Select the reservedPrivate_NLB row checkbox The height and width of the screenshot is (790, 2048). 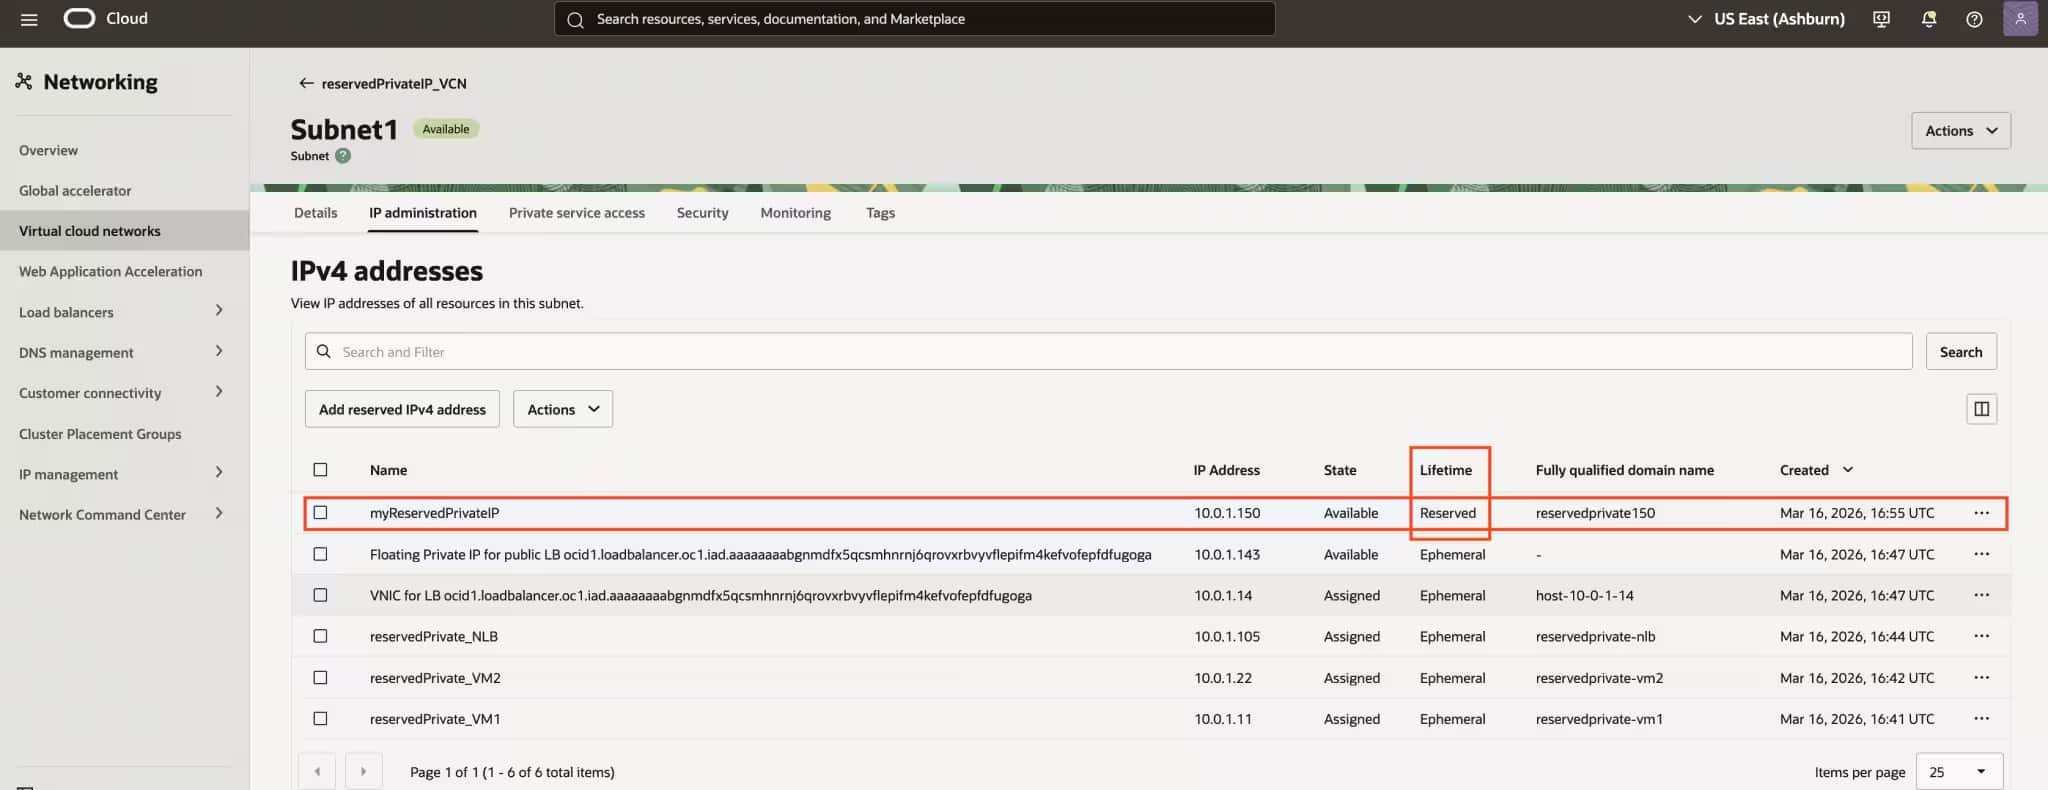coord(320,636)
